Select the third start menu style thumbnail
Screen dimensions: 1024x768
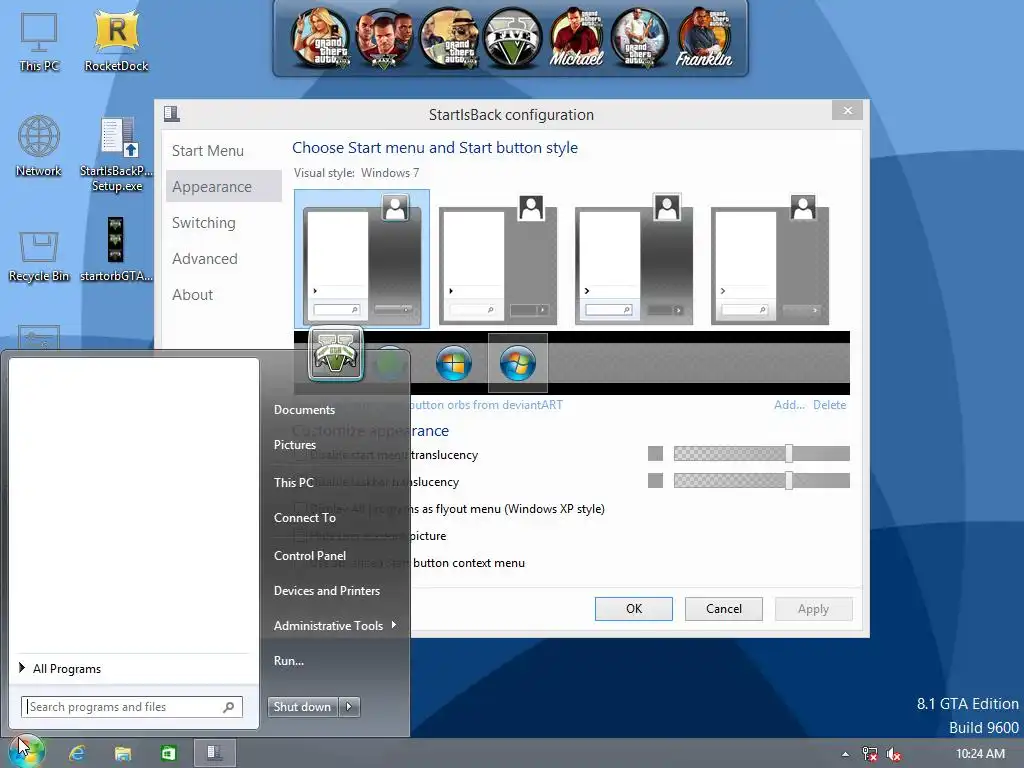click(634, 259)
